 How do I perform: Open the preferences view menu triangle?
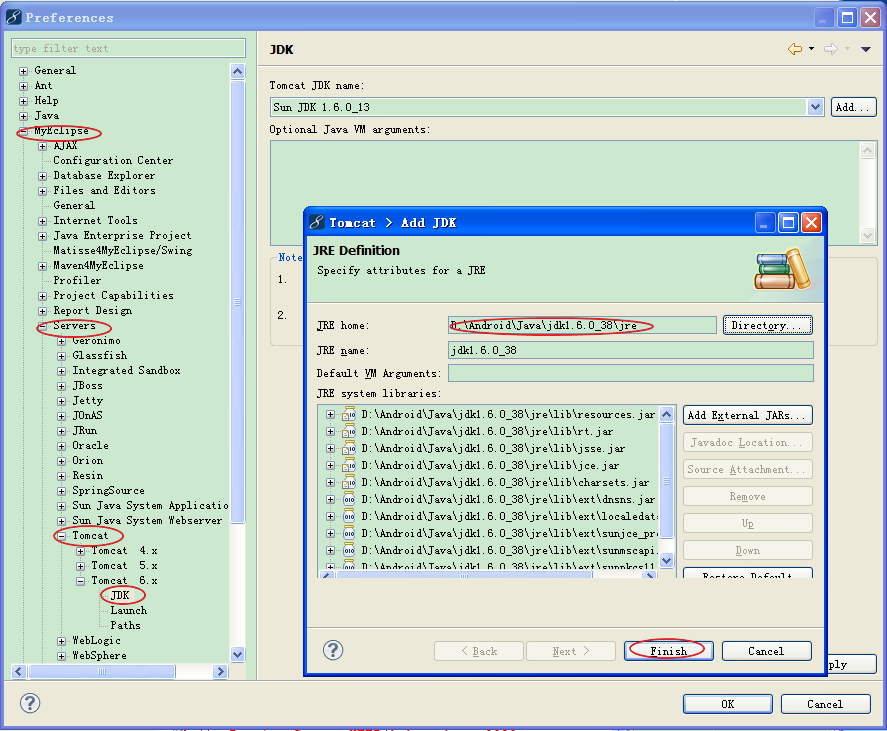[866, 49]
